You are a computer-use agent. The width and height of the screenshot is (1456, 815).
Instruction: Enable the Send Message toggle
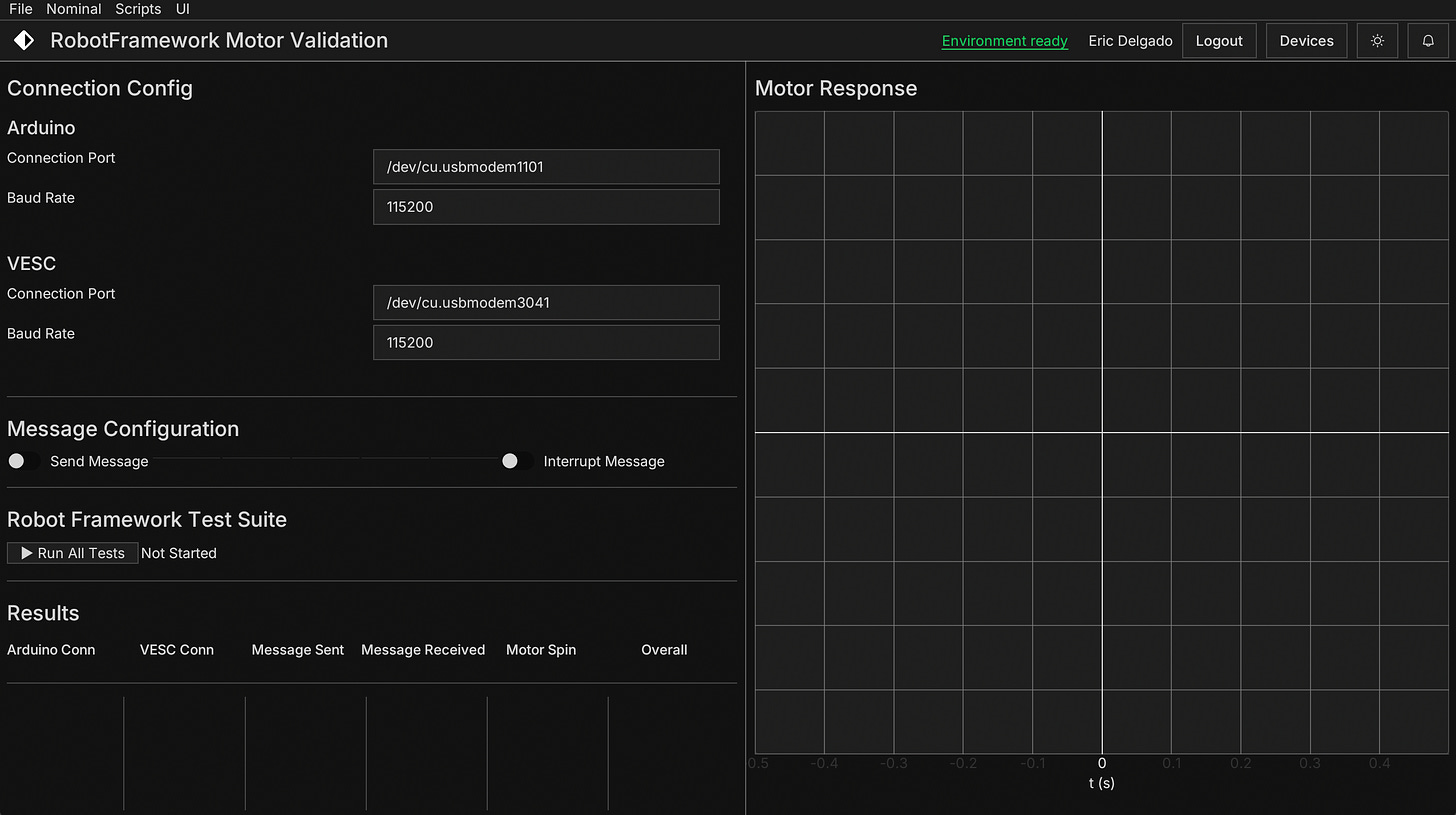click(24, 461)
